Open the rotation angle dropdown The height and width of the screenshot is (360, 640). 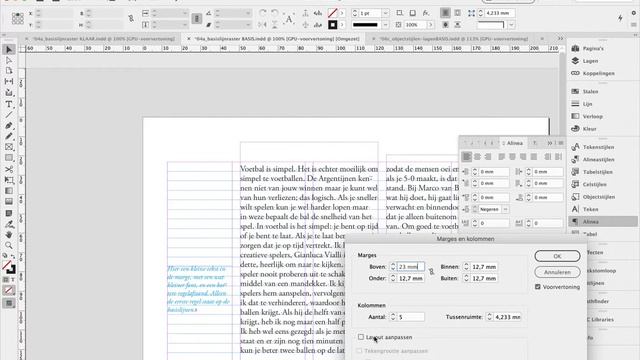(x=248, y=13)
